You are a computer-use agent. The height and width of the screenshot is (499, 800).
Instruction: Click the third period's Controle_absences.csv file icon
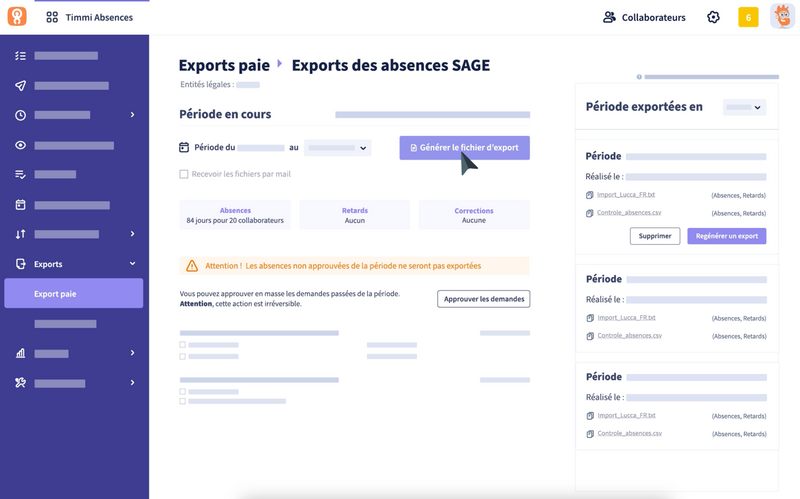590,434
